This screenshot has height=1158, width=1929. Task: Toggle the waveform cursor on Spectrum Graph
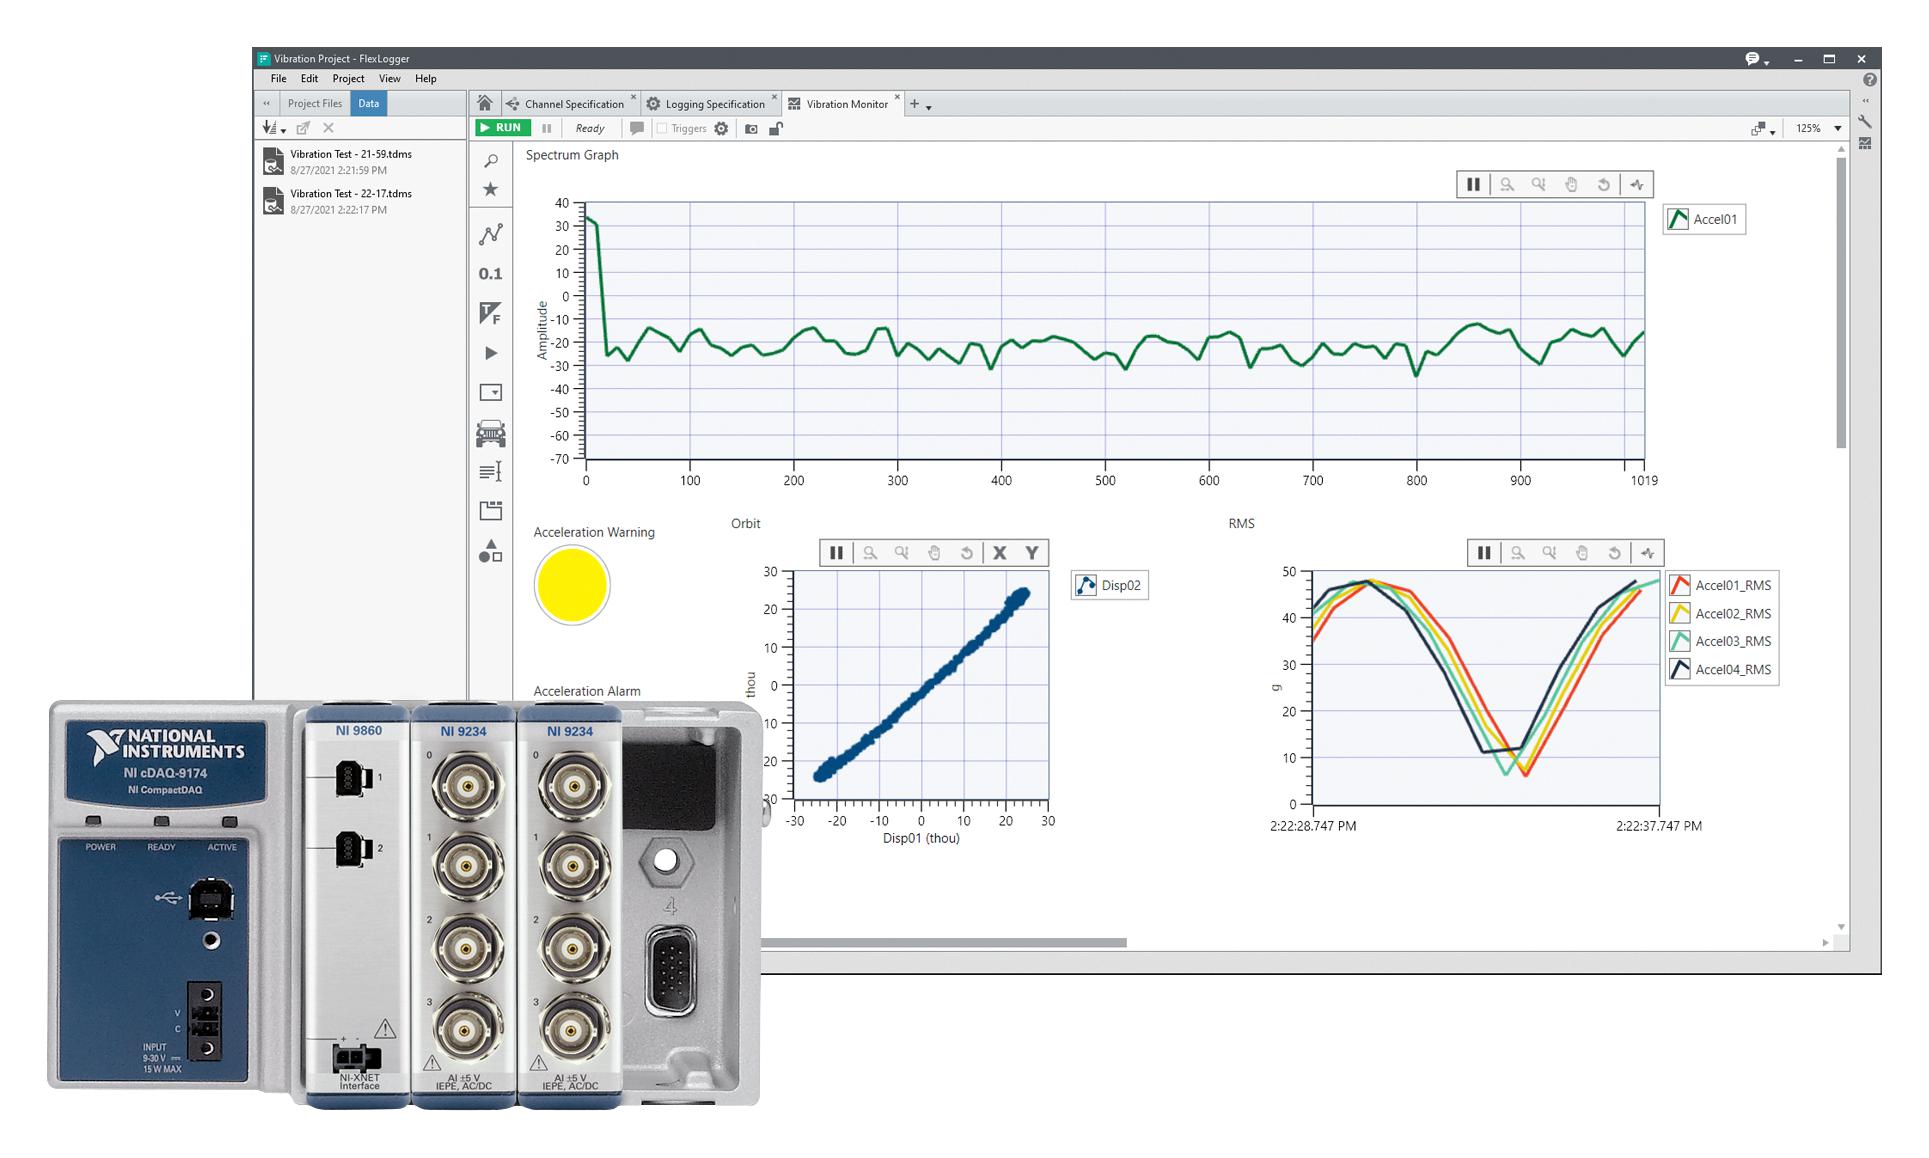[x=1637, y=184]
